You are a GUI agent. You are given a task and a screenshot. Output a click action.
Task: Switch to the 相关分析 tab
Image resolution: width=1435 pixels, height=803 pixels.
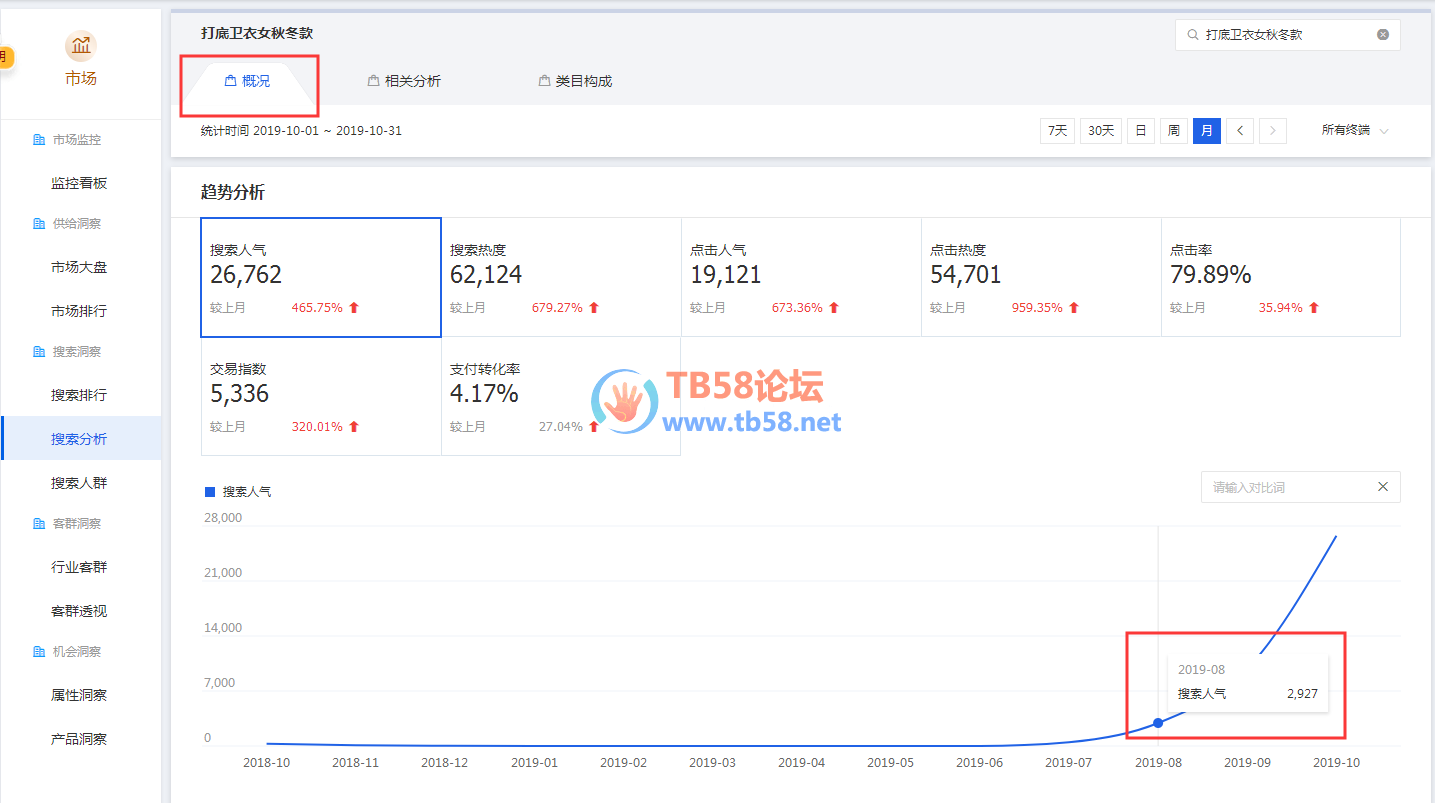pyautogui.click(x=405, y=81)
